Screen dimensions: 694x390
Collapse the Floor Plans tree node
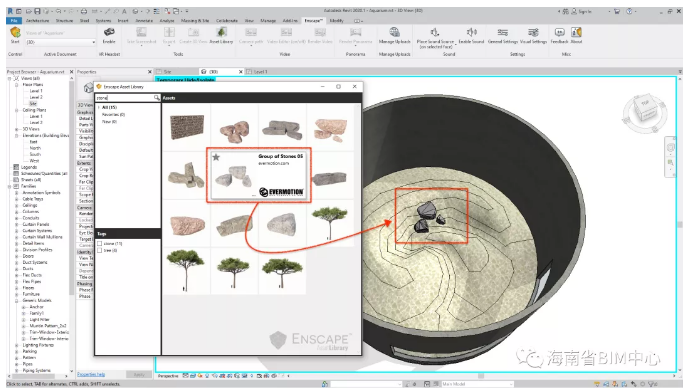click(16, 85)
